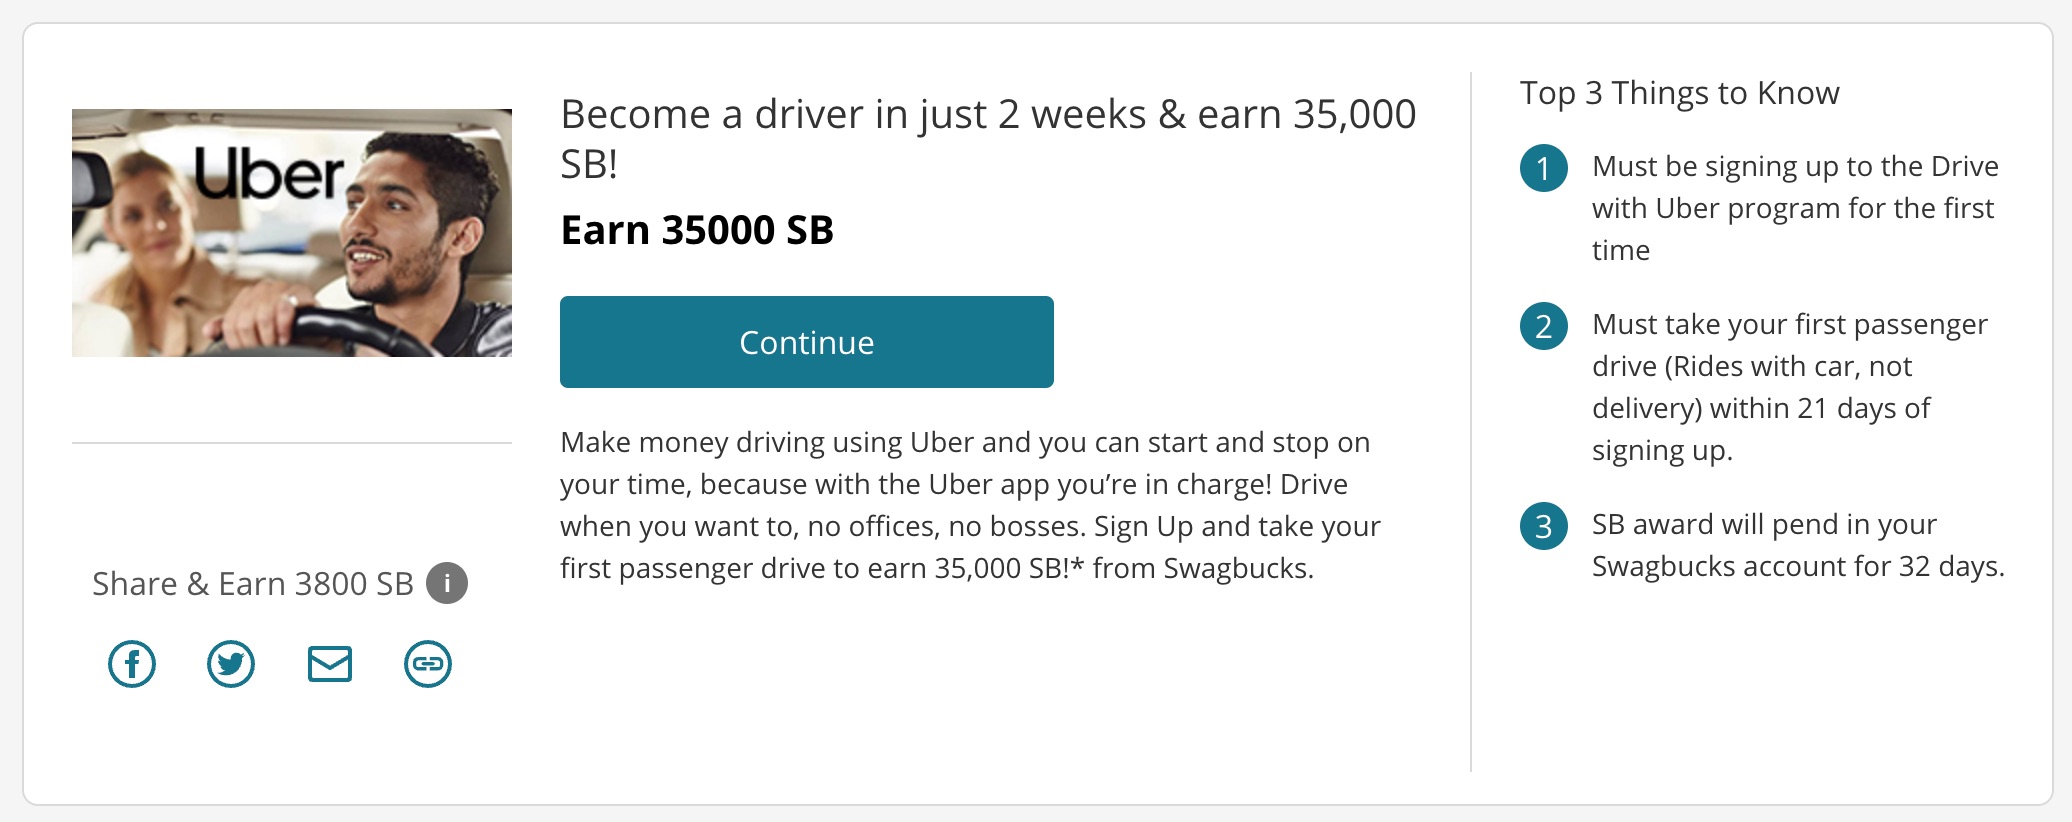Screen dimensions: 2072x822
Task: Click the Earn 35000 SB heading
Action: tap(698, 230)
